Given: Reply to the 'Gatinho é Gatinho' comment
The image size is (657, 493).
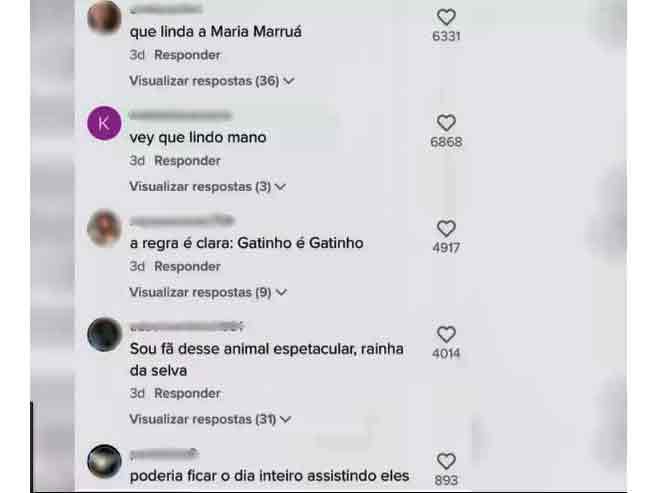Looking at the screenshot, I should (x=187, y=266).
